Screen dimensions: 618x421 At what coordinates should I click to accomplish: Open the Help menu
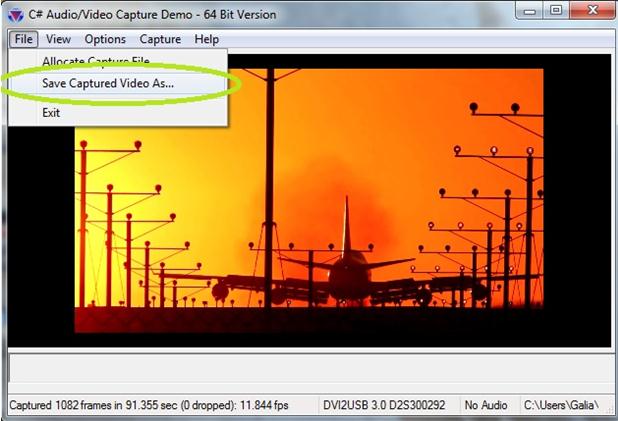pyautogui.click(x=207, y=39)
